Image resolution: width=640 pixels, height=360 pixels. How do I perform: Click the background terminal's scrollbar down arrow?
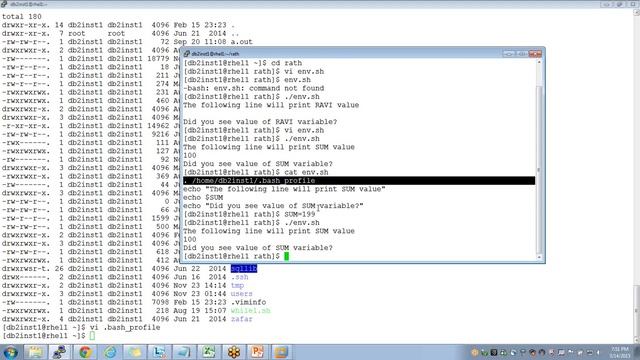point(636,340)
